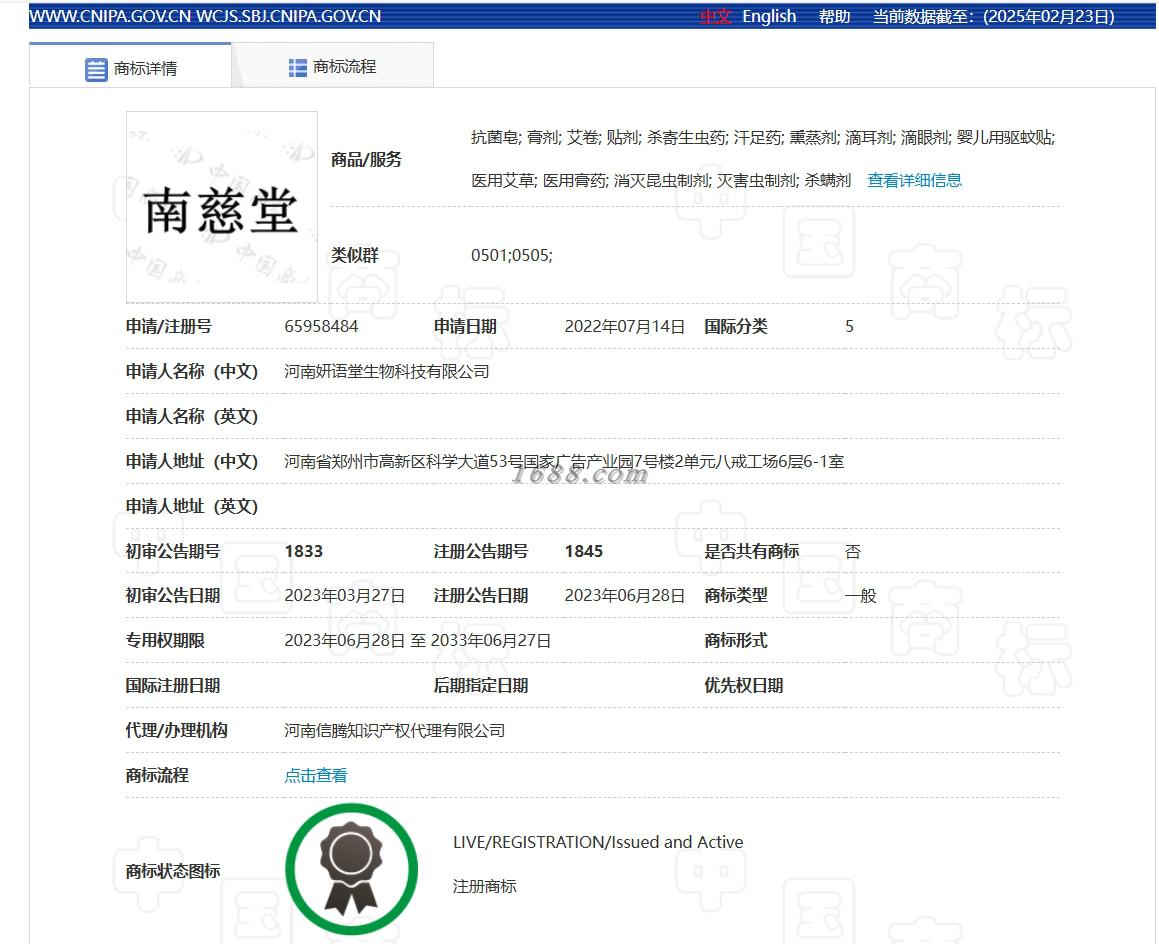This screenshot has width=1159, height=944.
Task: Click the green registered trademark status badge
Action: click(x=352, y=869)
